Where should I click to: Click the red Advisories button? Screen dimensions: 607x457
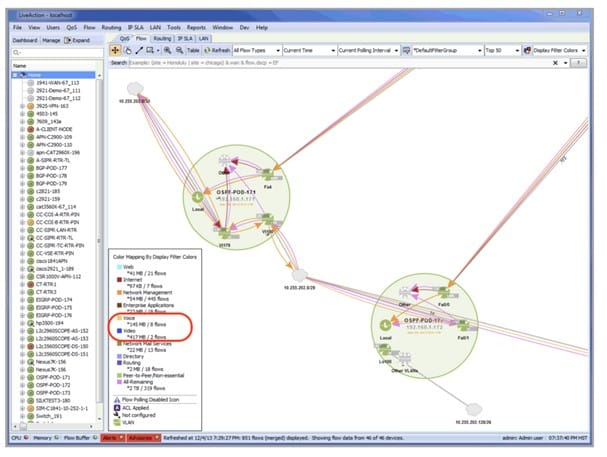144,438
